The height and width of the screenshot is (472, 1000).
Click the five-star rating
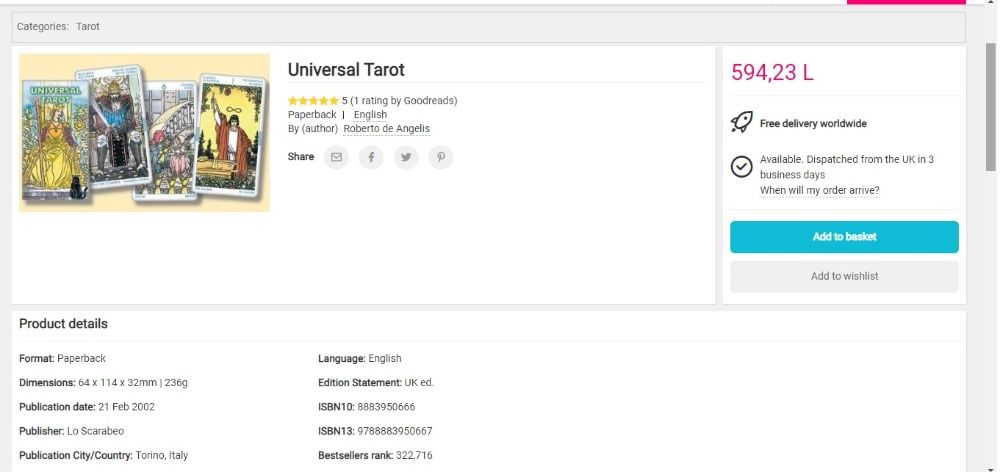[313, 101]
